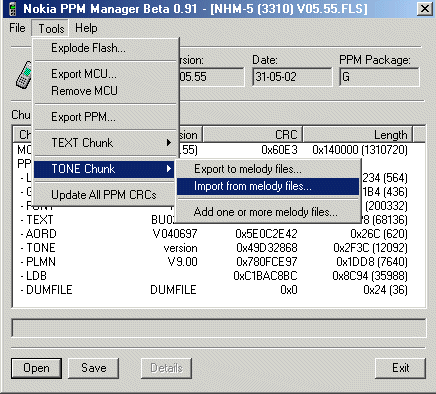This screenshot has height=394, width=436.
Task: Select the TEXT chunk row
Action: 219,220
